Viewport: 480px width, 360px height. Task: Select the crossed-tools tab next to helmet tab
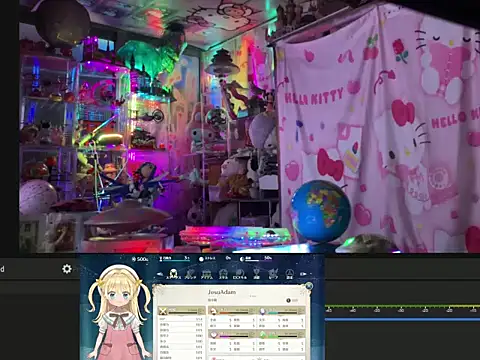coord(190,274)
